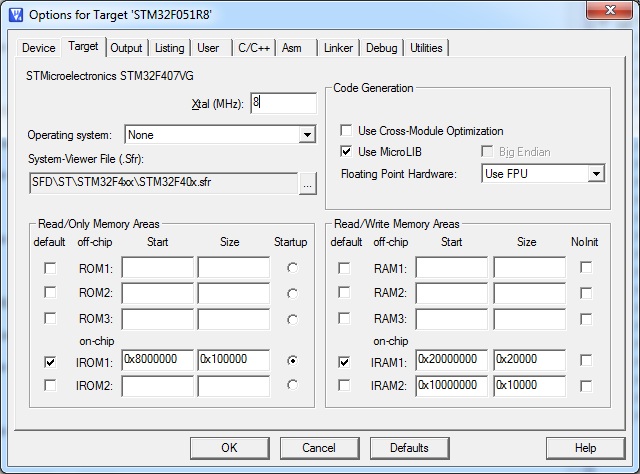Select the Target tab
The width and height of the screenshot is (640, 474).
(x=83, y=46)
